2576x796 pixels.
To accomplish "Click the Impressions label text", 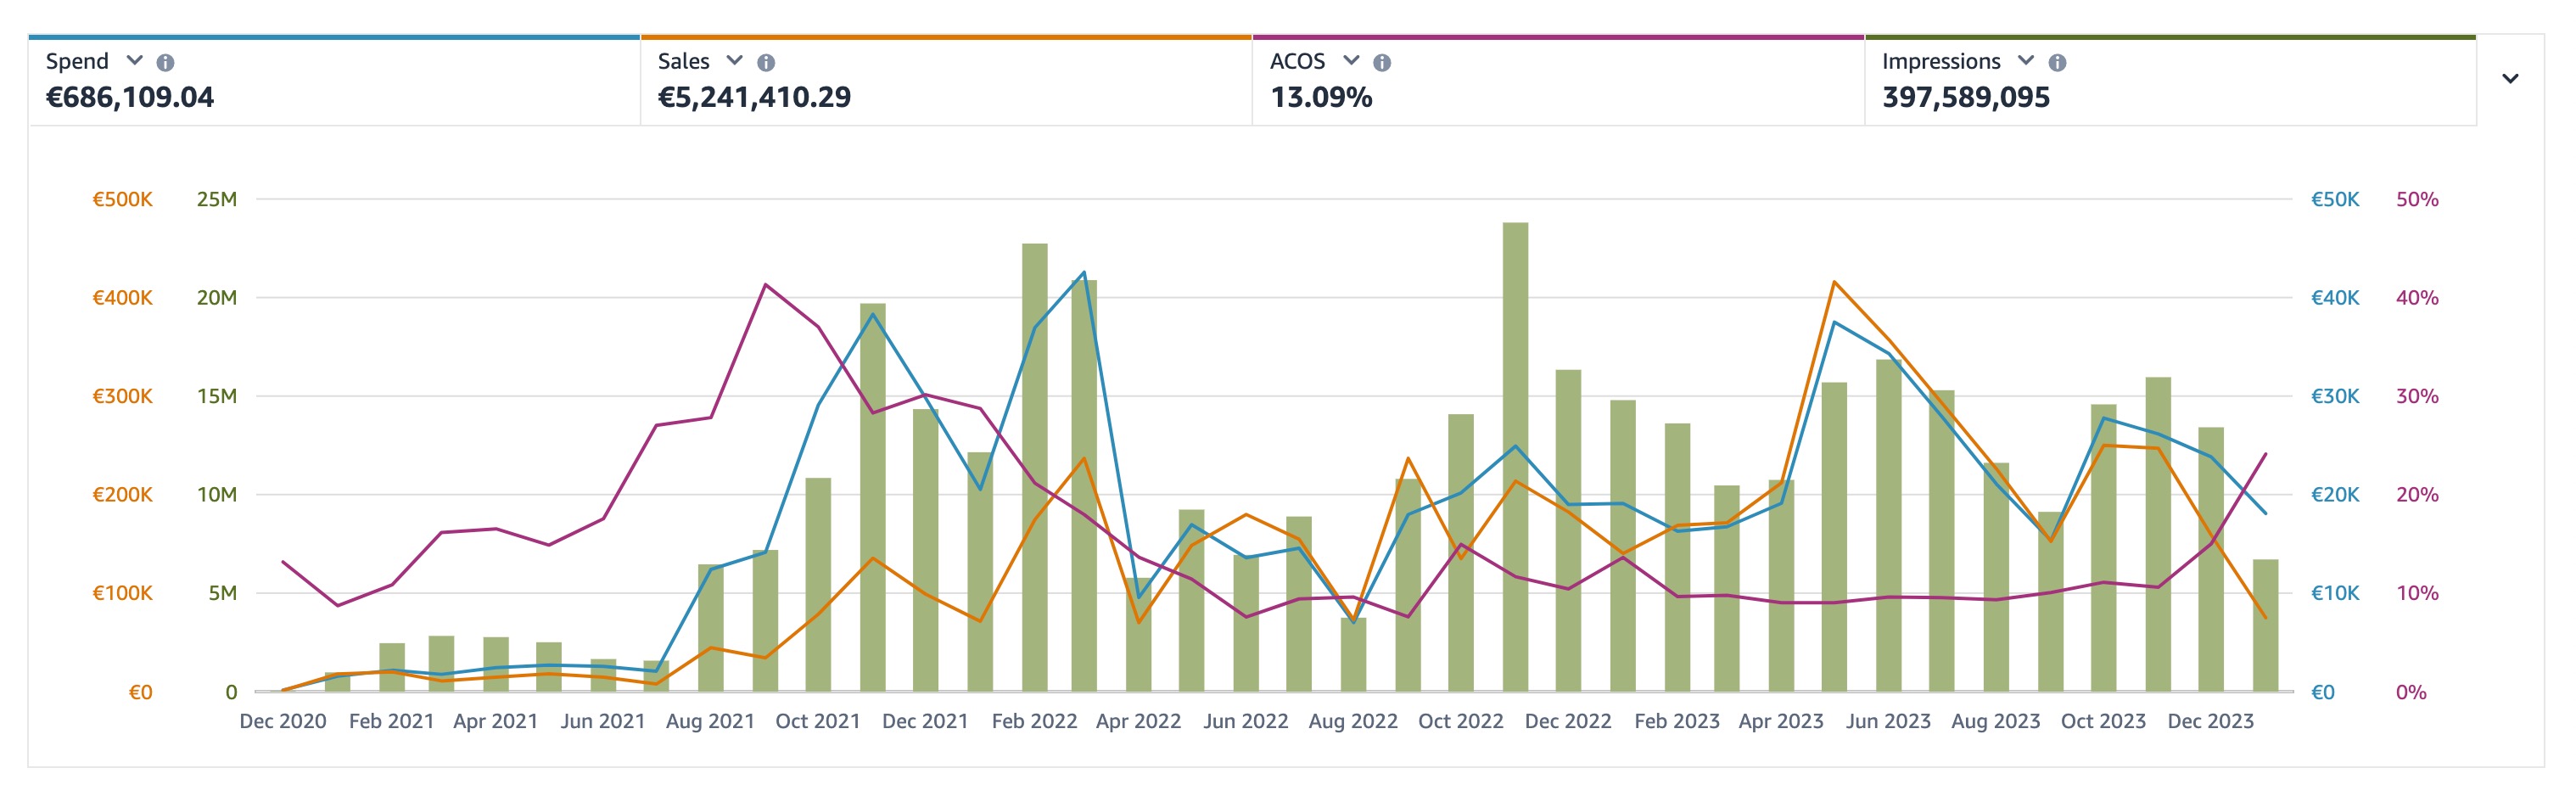I will [1941, 61].
